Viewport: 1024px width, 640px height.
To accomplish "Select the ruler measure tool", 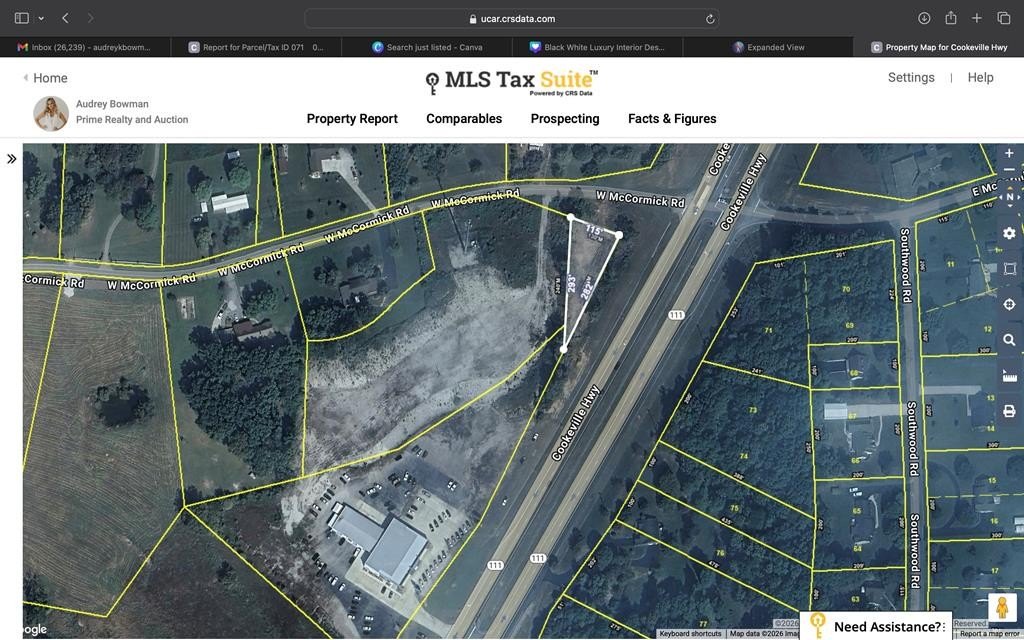I will click(1009, 376).
